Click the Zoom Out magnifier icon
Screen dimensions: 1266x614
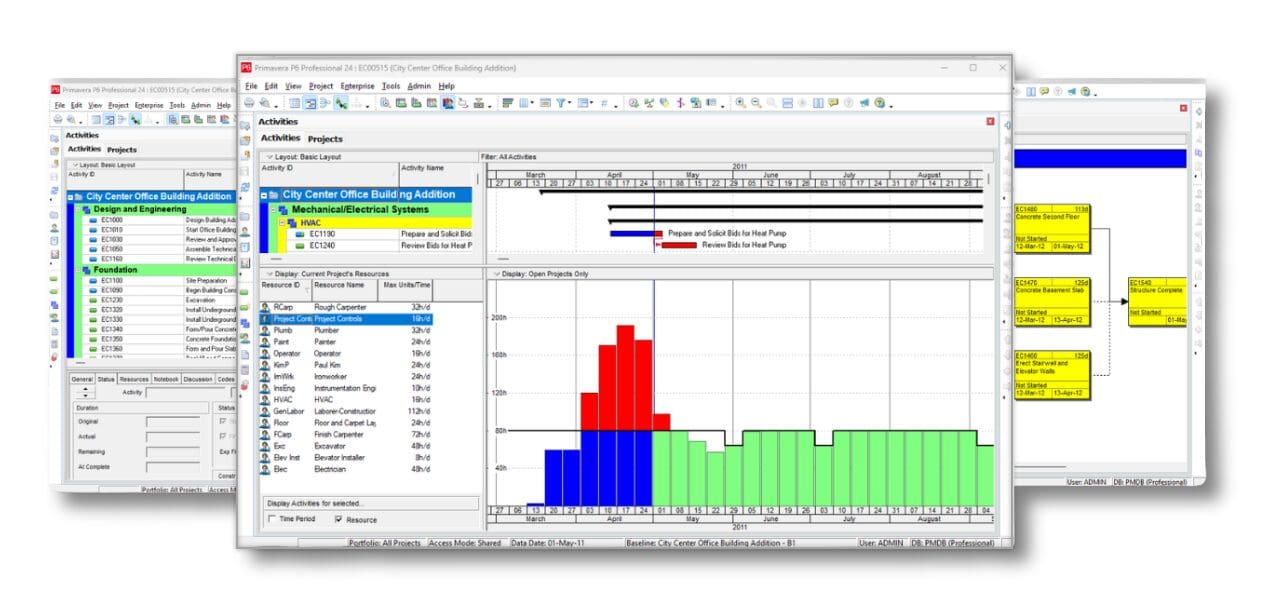pyautogui.click(x=755, y=103)
